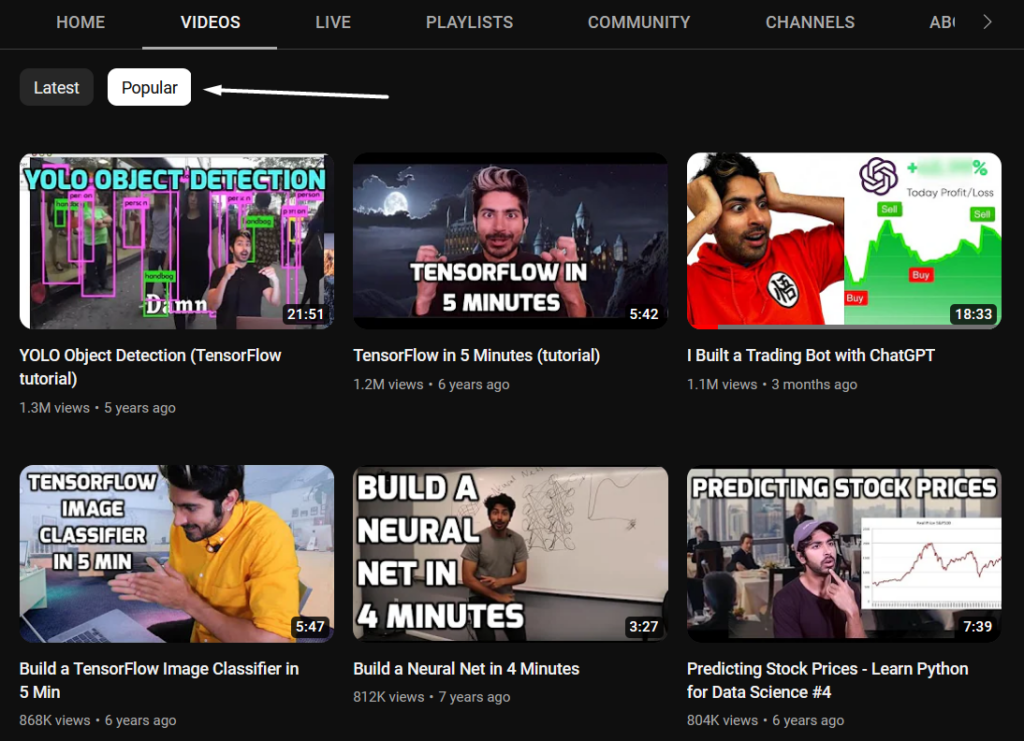Go to the PLAYLISTS tab
The image size is (1024, 741).
pos(470,22)
